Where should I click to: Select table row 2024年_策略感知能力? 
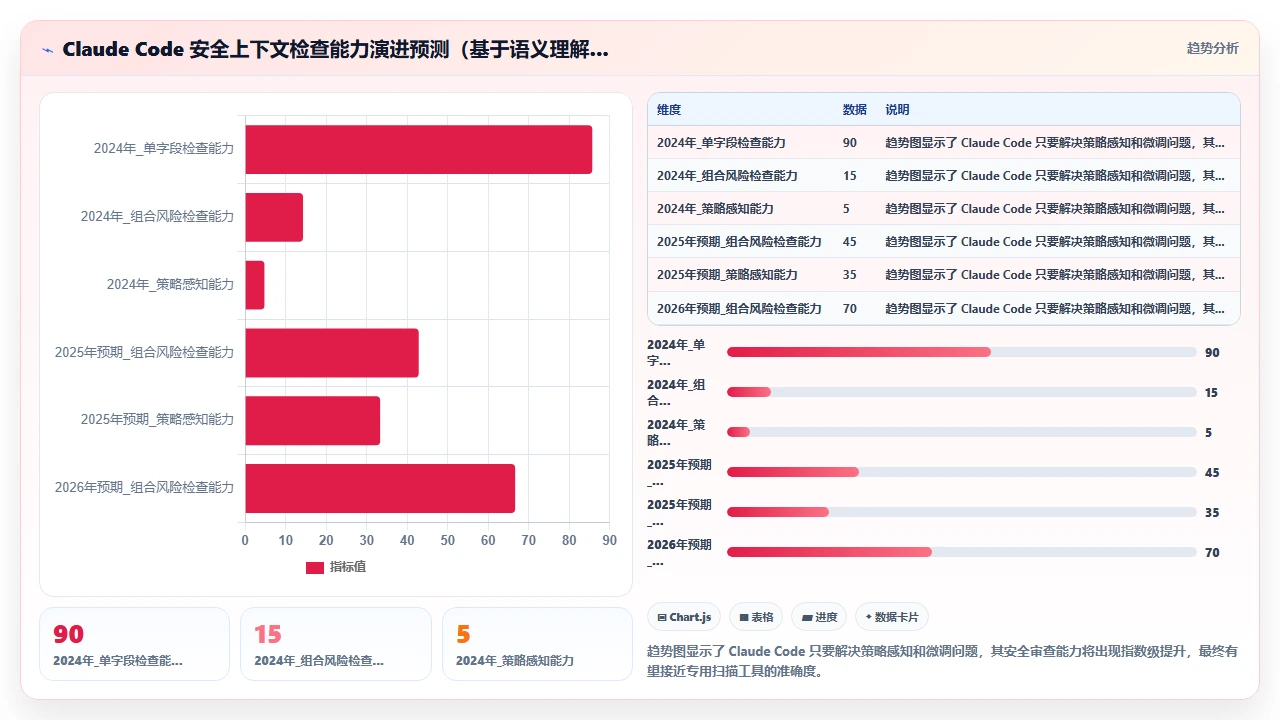click(944, 208)
